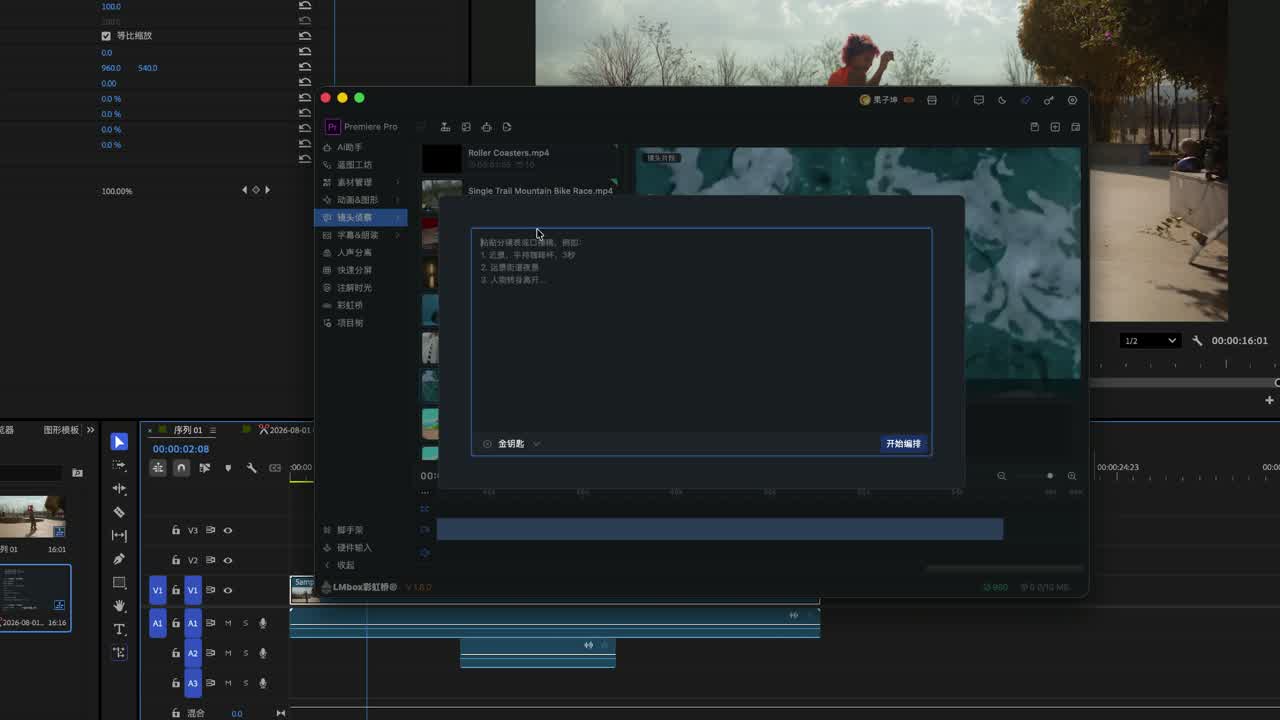Toggle timeline snapping magnet button
The width and height of the screenshot is (1280, 720).
tap(181, 468)
